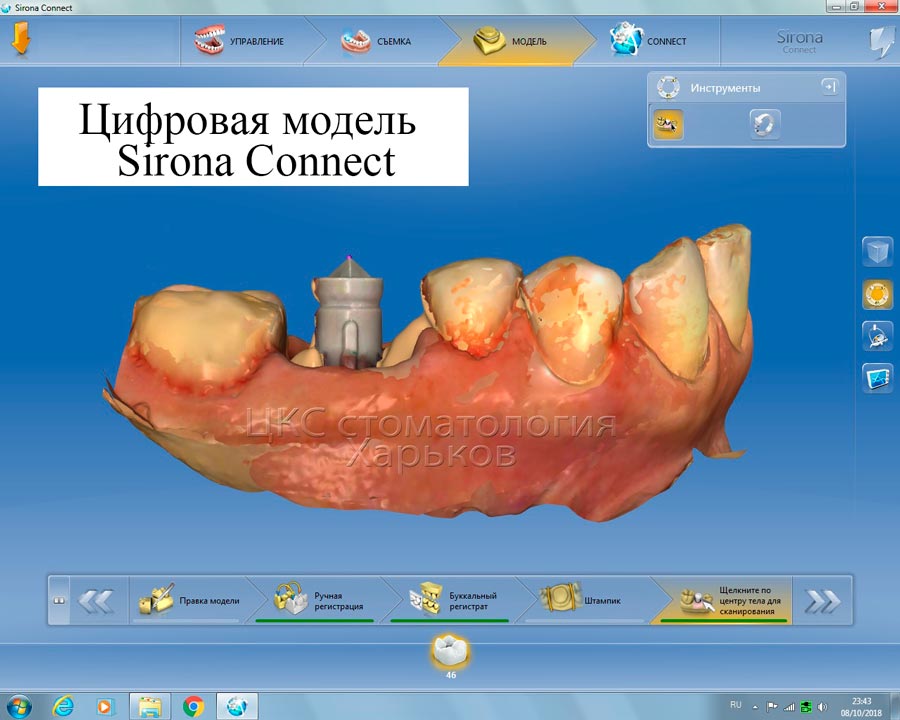The image size is (900, 720).
Task: Switch to Sirona Connect taskbar button
Action: click(x=236, y=706)
